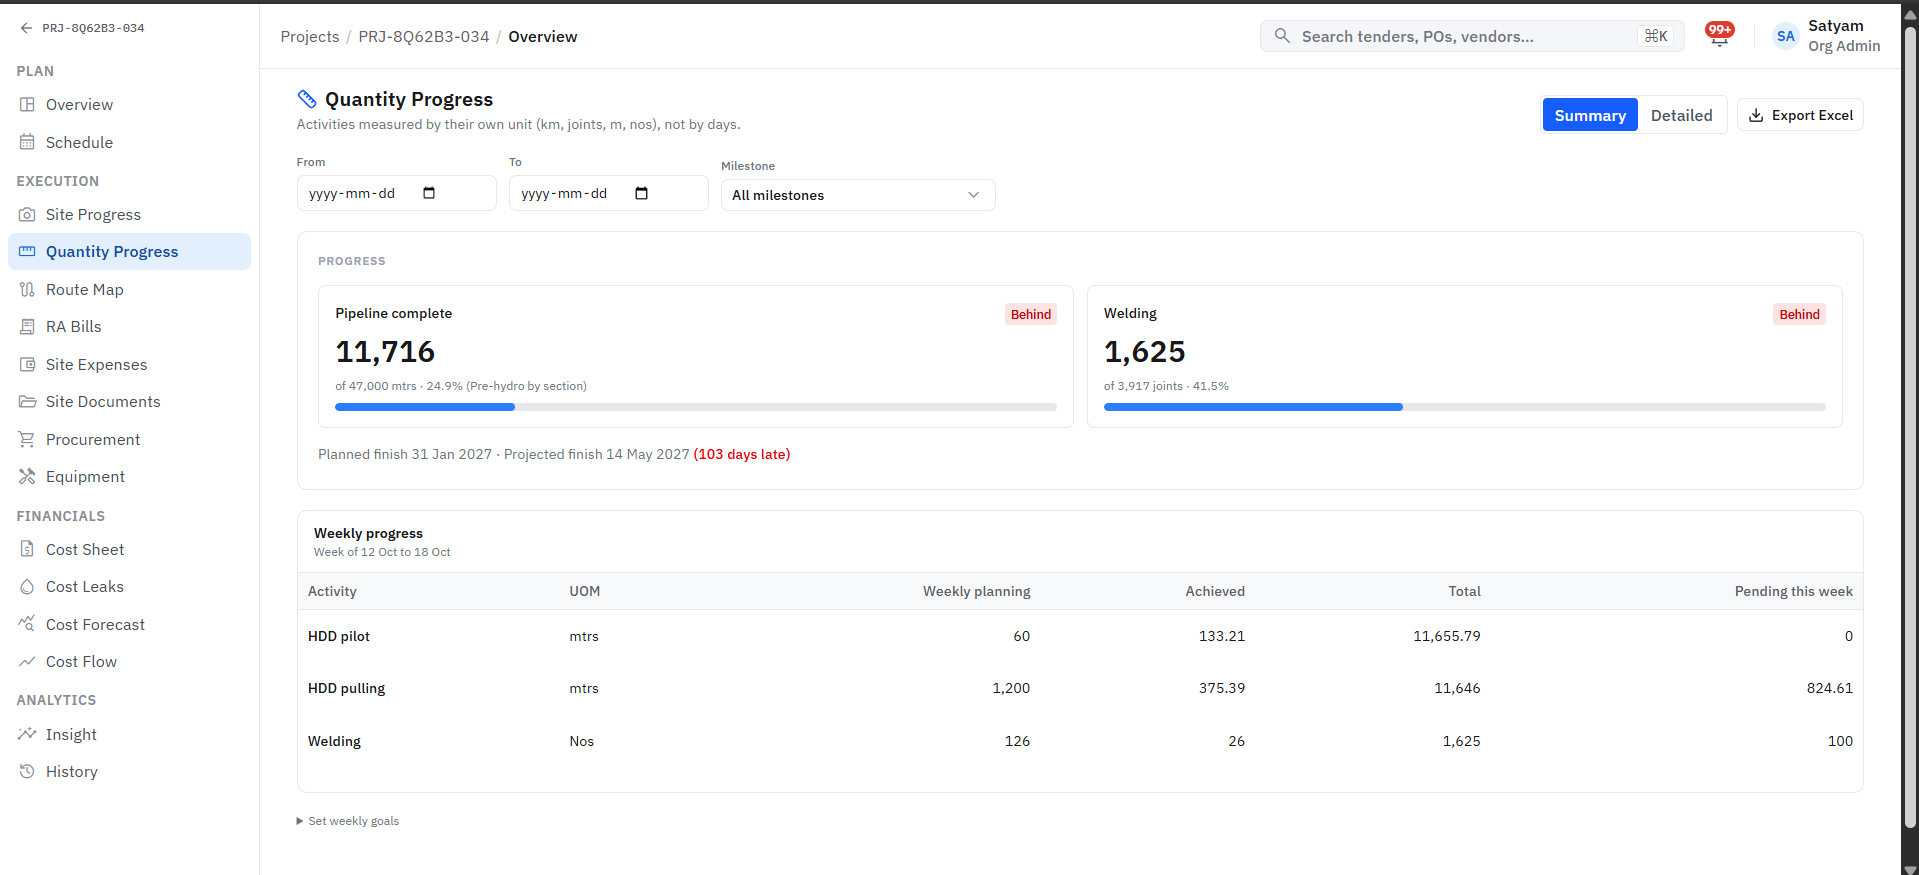Click the Site Expenses icon
Image resolution: width=1919 pixels, height=875 pixels.
(x=27, y=364)
